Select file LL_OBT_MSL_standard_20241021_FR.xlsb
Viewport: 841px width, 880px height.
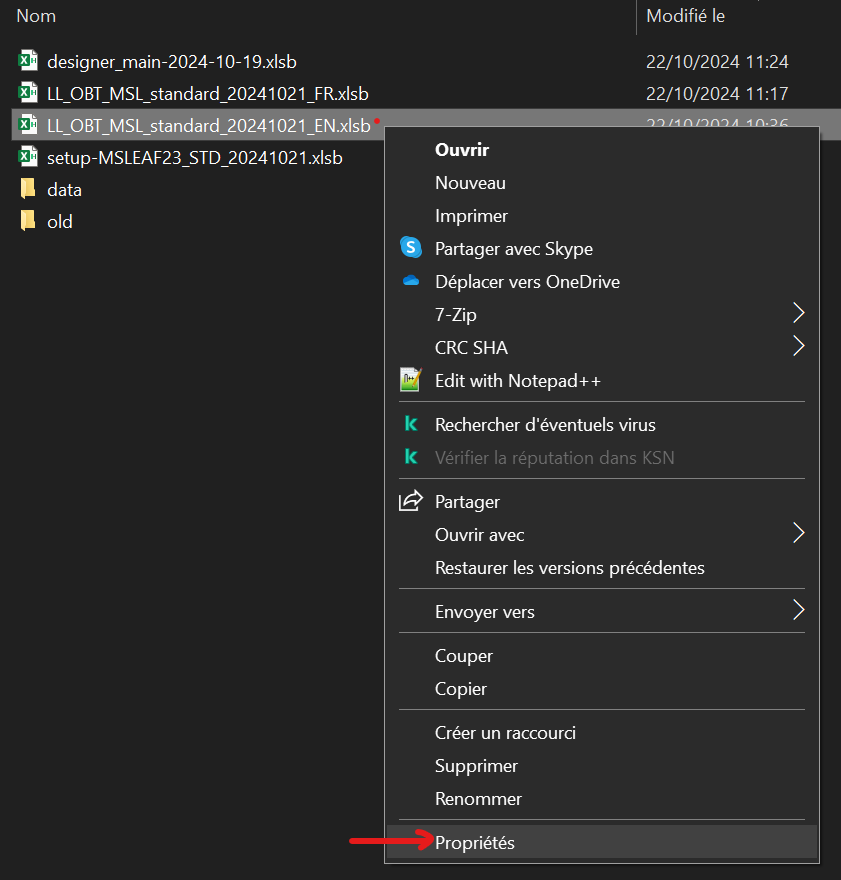tap(208, 94)
